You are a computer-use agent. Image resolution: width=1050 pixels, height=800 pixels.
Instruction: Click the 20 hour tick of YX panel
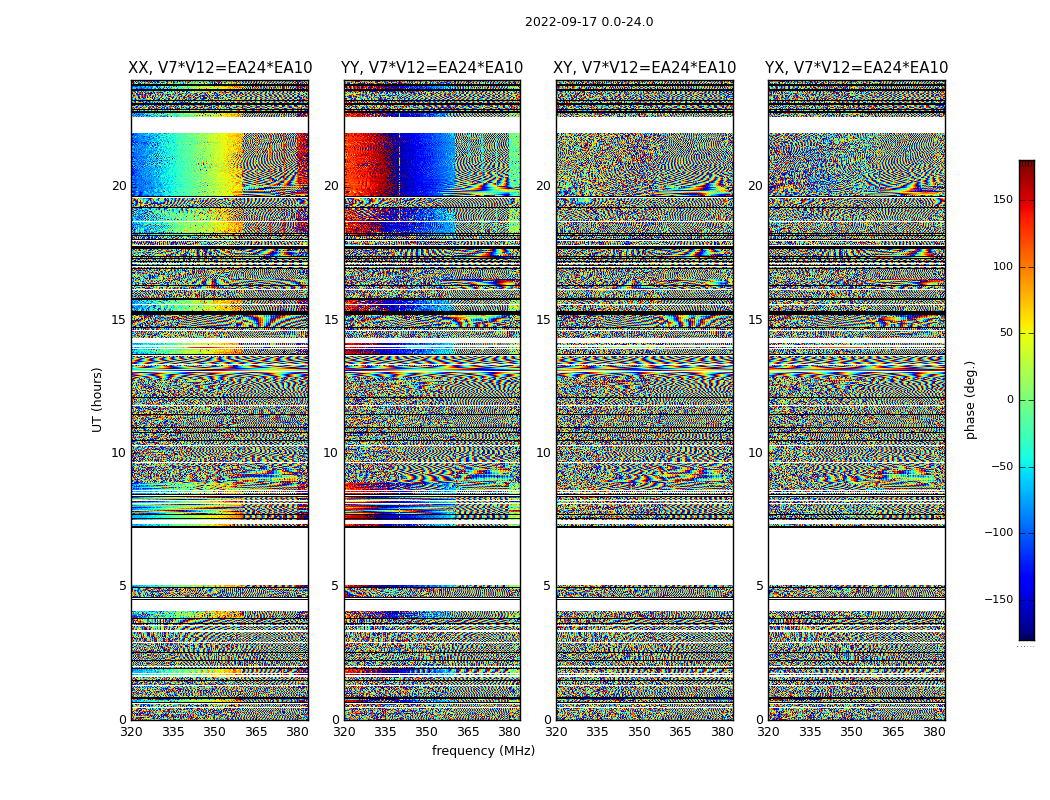[755, 186]
